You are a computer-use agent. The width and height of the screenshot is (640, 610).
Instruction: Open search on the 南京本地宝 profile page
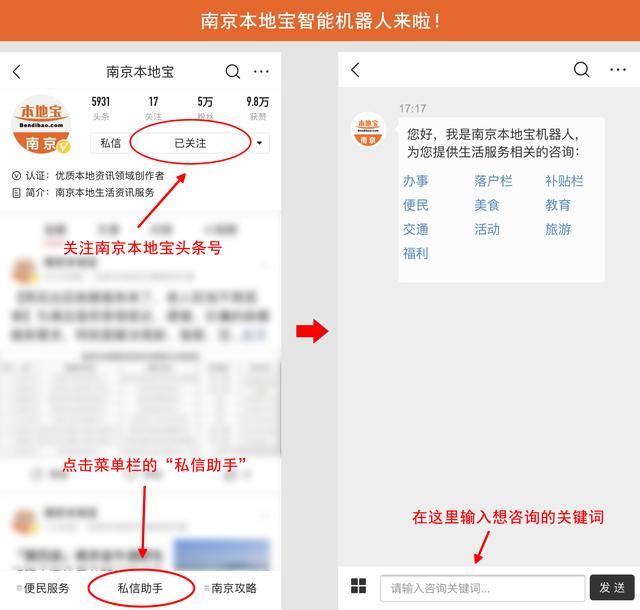[233, 72]
